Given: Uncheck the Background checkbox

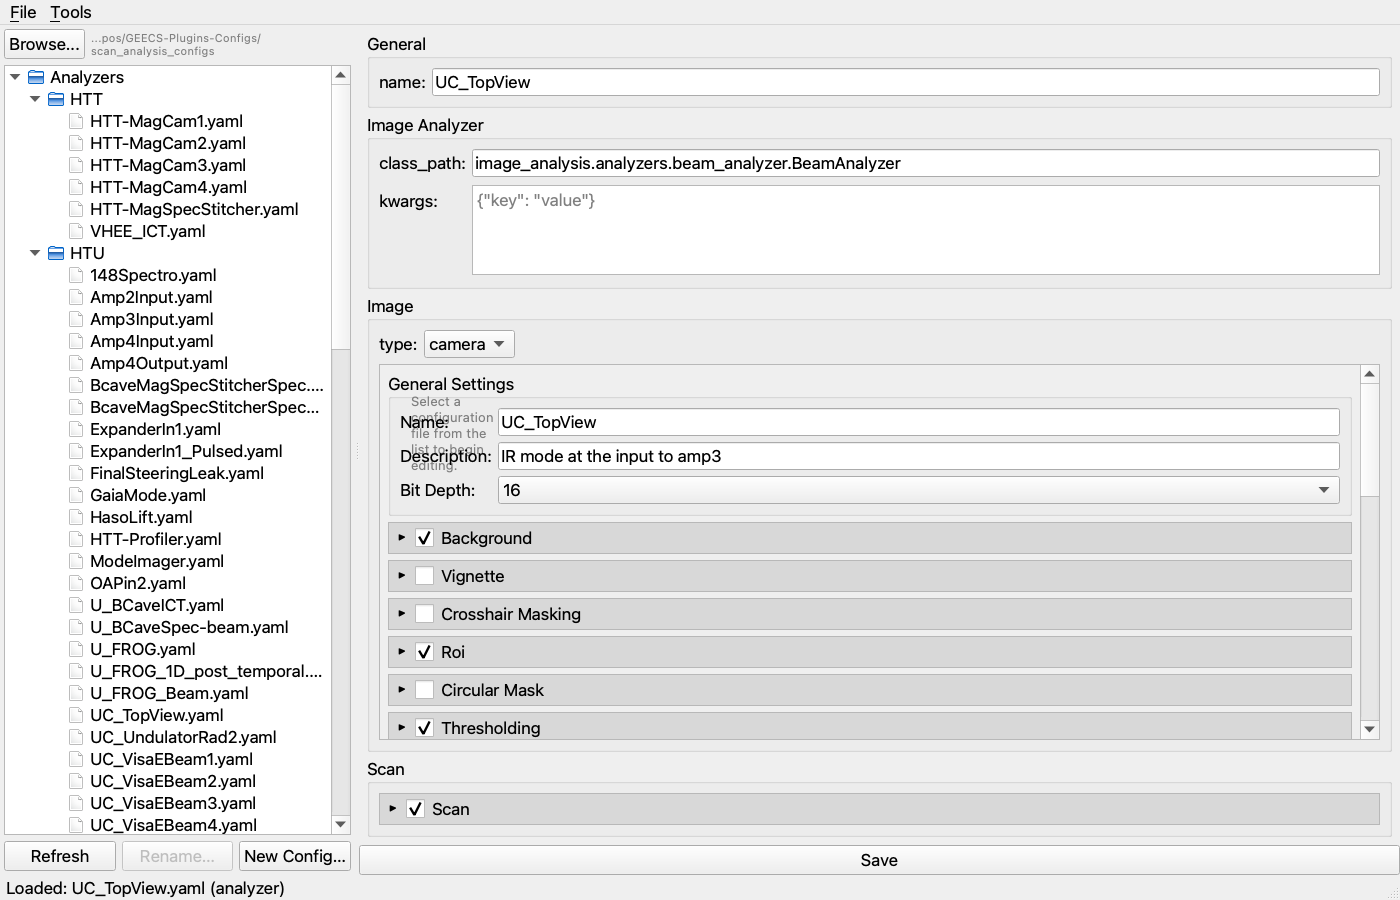Looking at the screenshot, I should tap(424, 538).
